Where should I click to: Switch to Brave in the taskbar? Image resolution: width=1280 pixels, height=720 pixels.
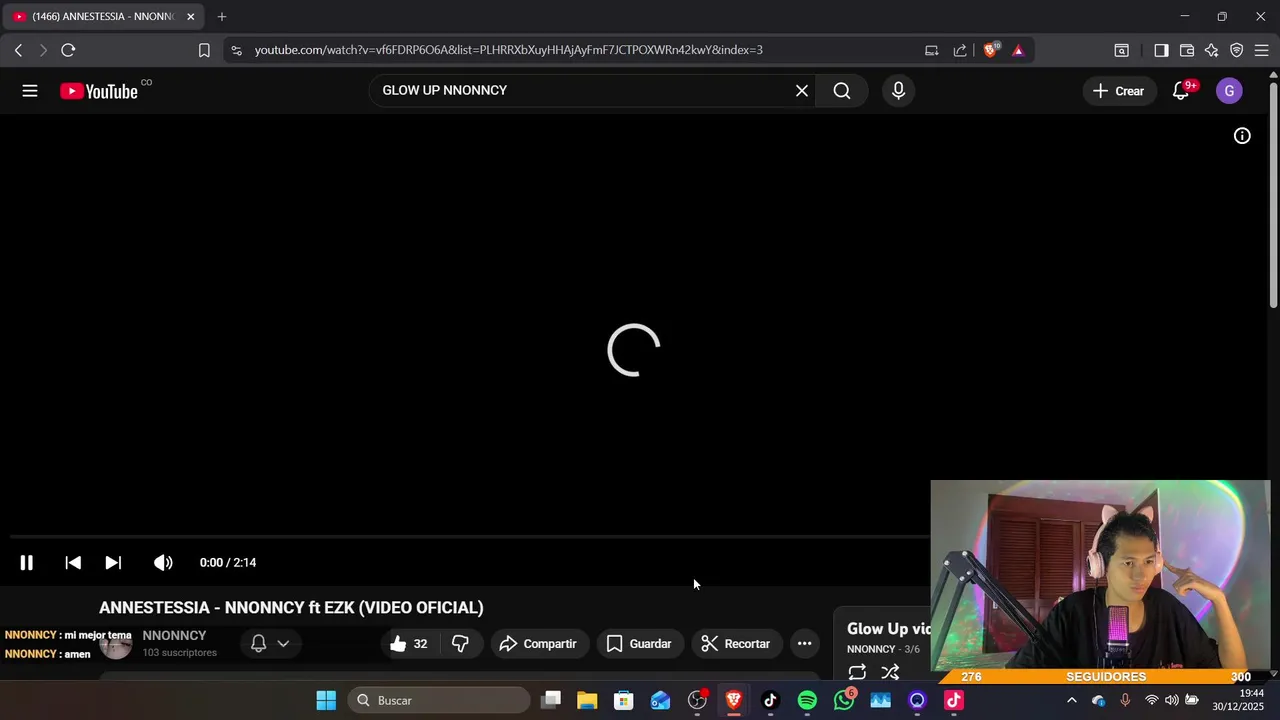(x=734, y=701)
